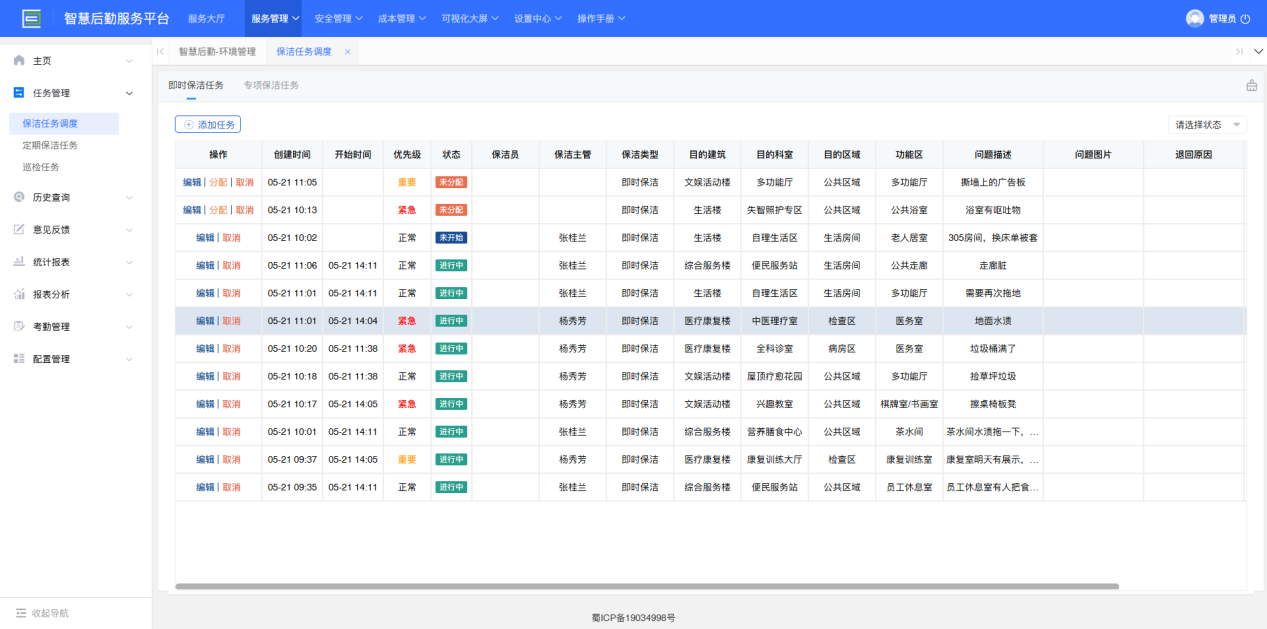Click the 历史查询 sidebar icon
This screenshot has width=1267, height=629.
point(19,197)
